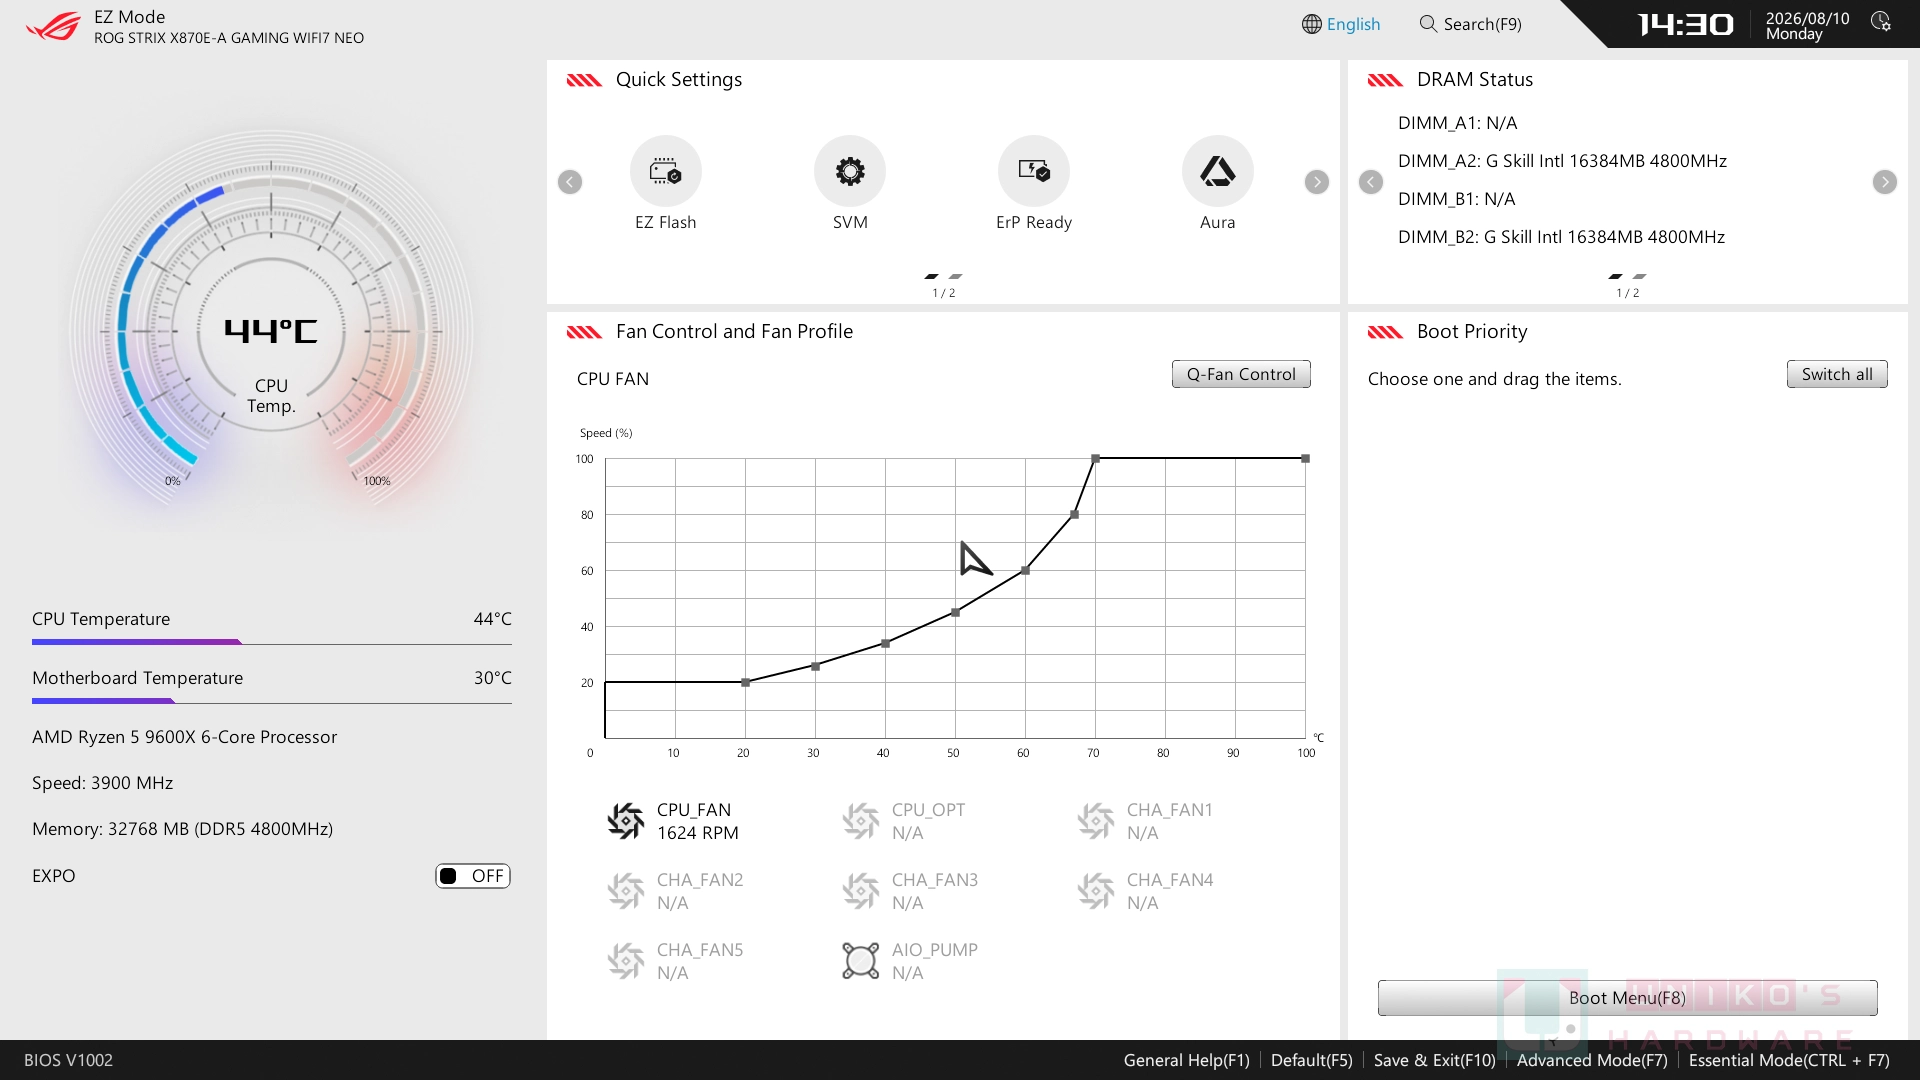The image size is (1920, 1080).
Task: Click the Fan Control and Fan Profile heading
Action: pos(734,332)
